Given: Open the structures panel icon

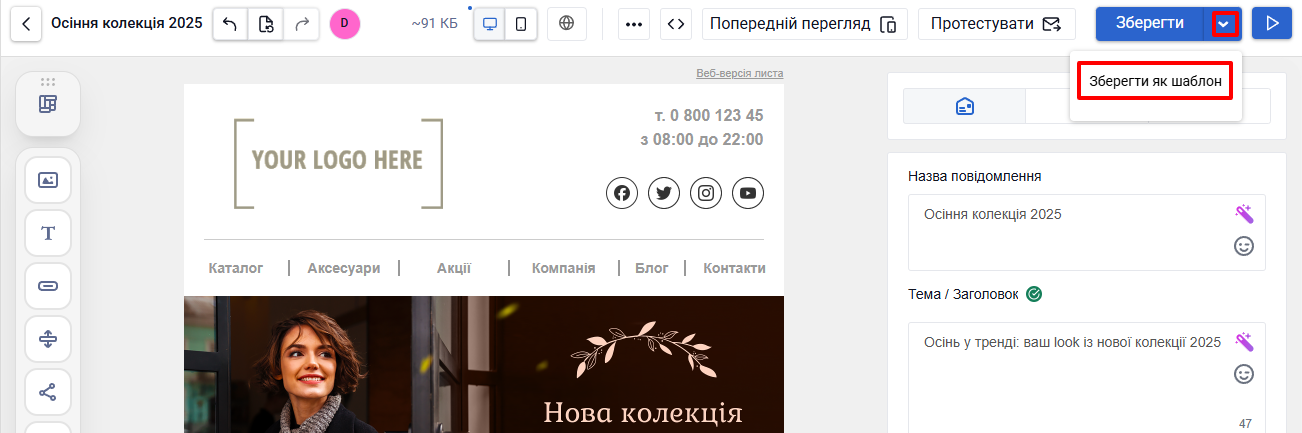Looking at the screenshot, I should (x=48, y=104).
